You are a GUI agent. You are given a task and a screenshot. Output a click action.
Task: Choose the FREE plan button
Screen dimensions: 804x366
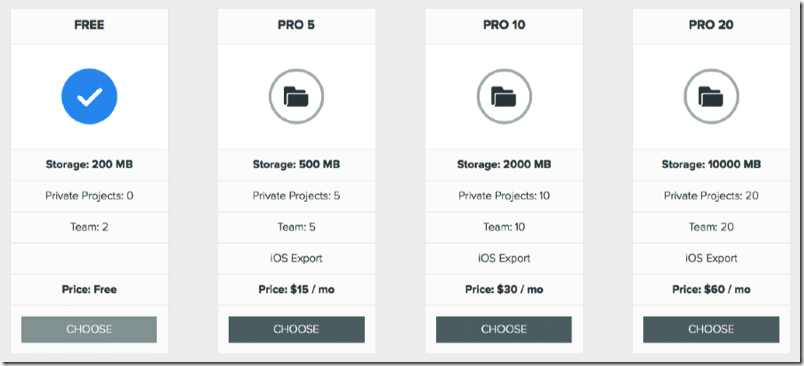(89, 329)
